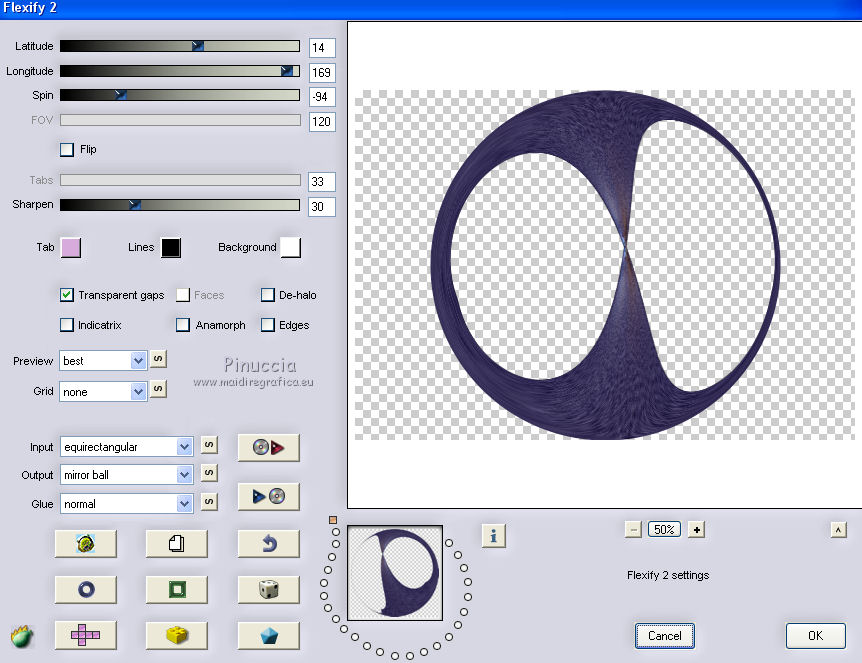The height and width of the screenshot is (663, 862).
Task: Click the yellow brick icon button
Action: click(176, 636)
